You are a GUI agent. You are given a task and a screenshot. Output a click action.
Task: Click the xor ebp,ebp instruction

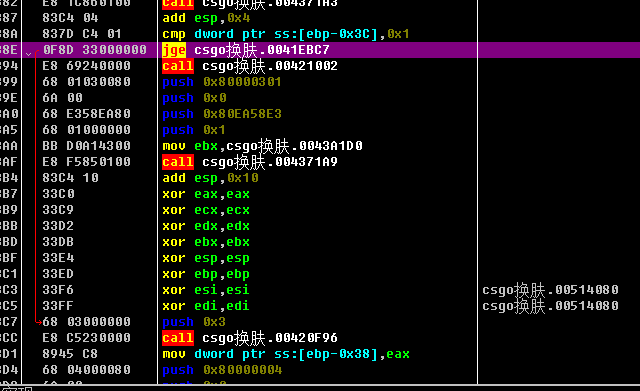[206, 274]
